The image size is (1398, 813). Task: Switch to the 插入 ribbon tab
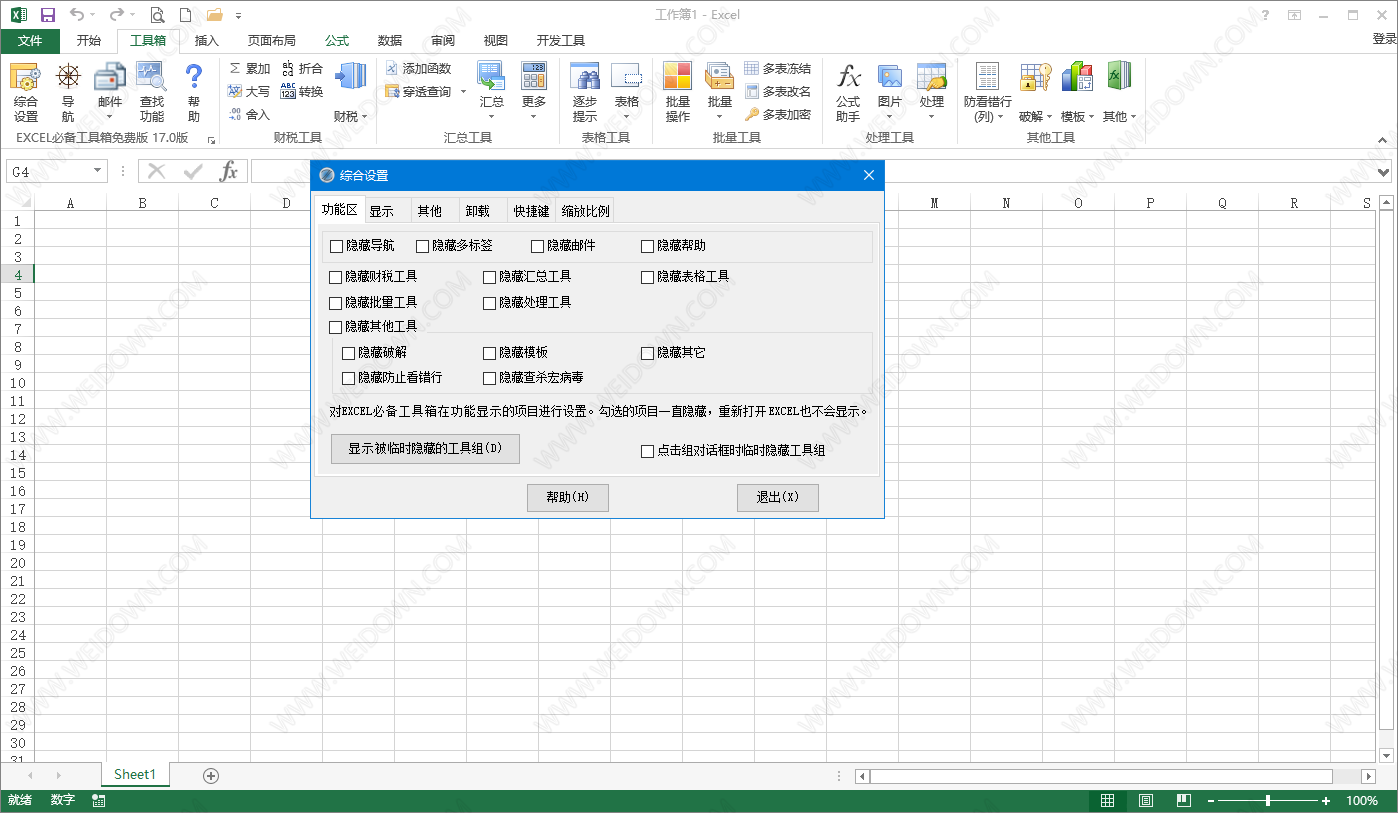pos(206,41)
